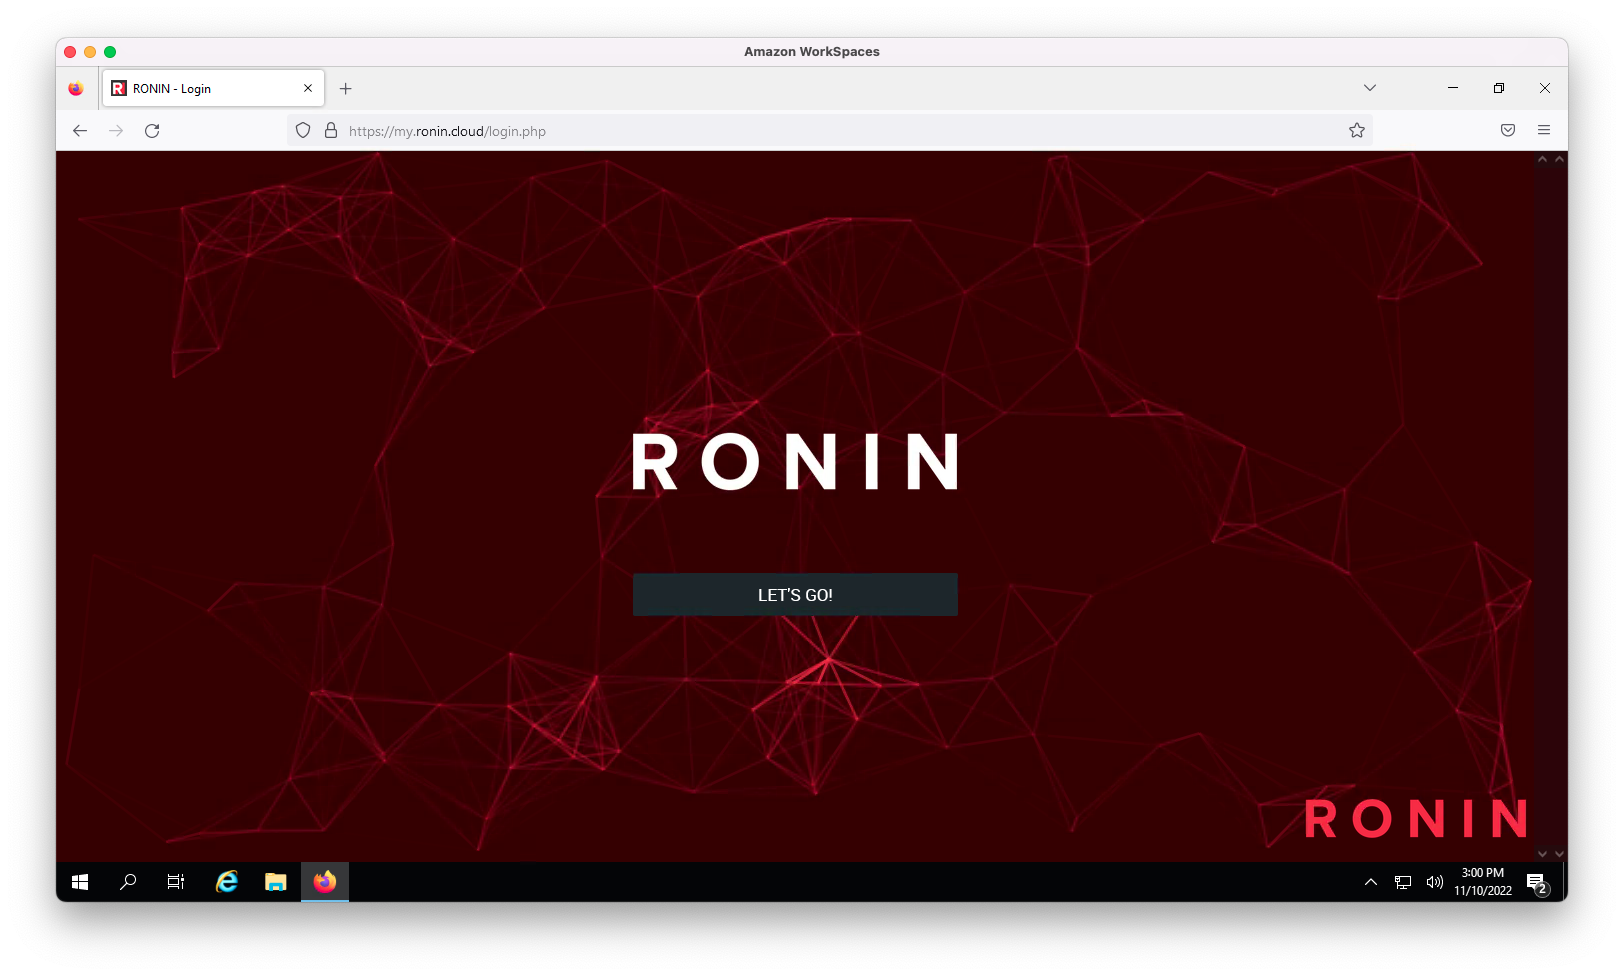Click the LET'S GO! button
Viewport: 1624px width, 976px height.
[x=795, y=594]
